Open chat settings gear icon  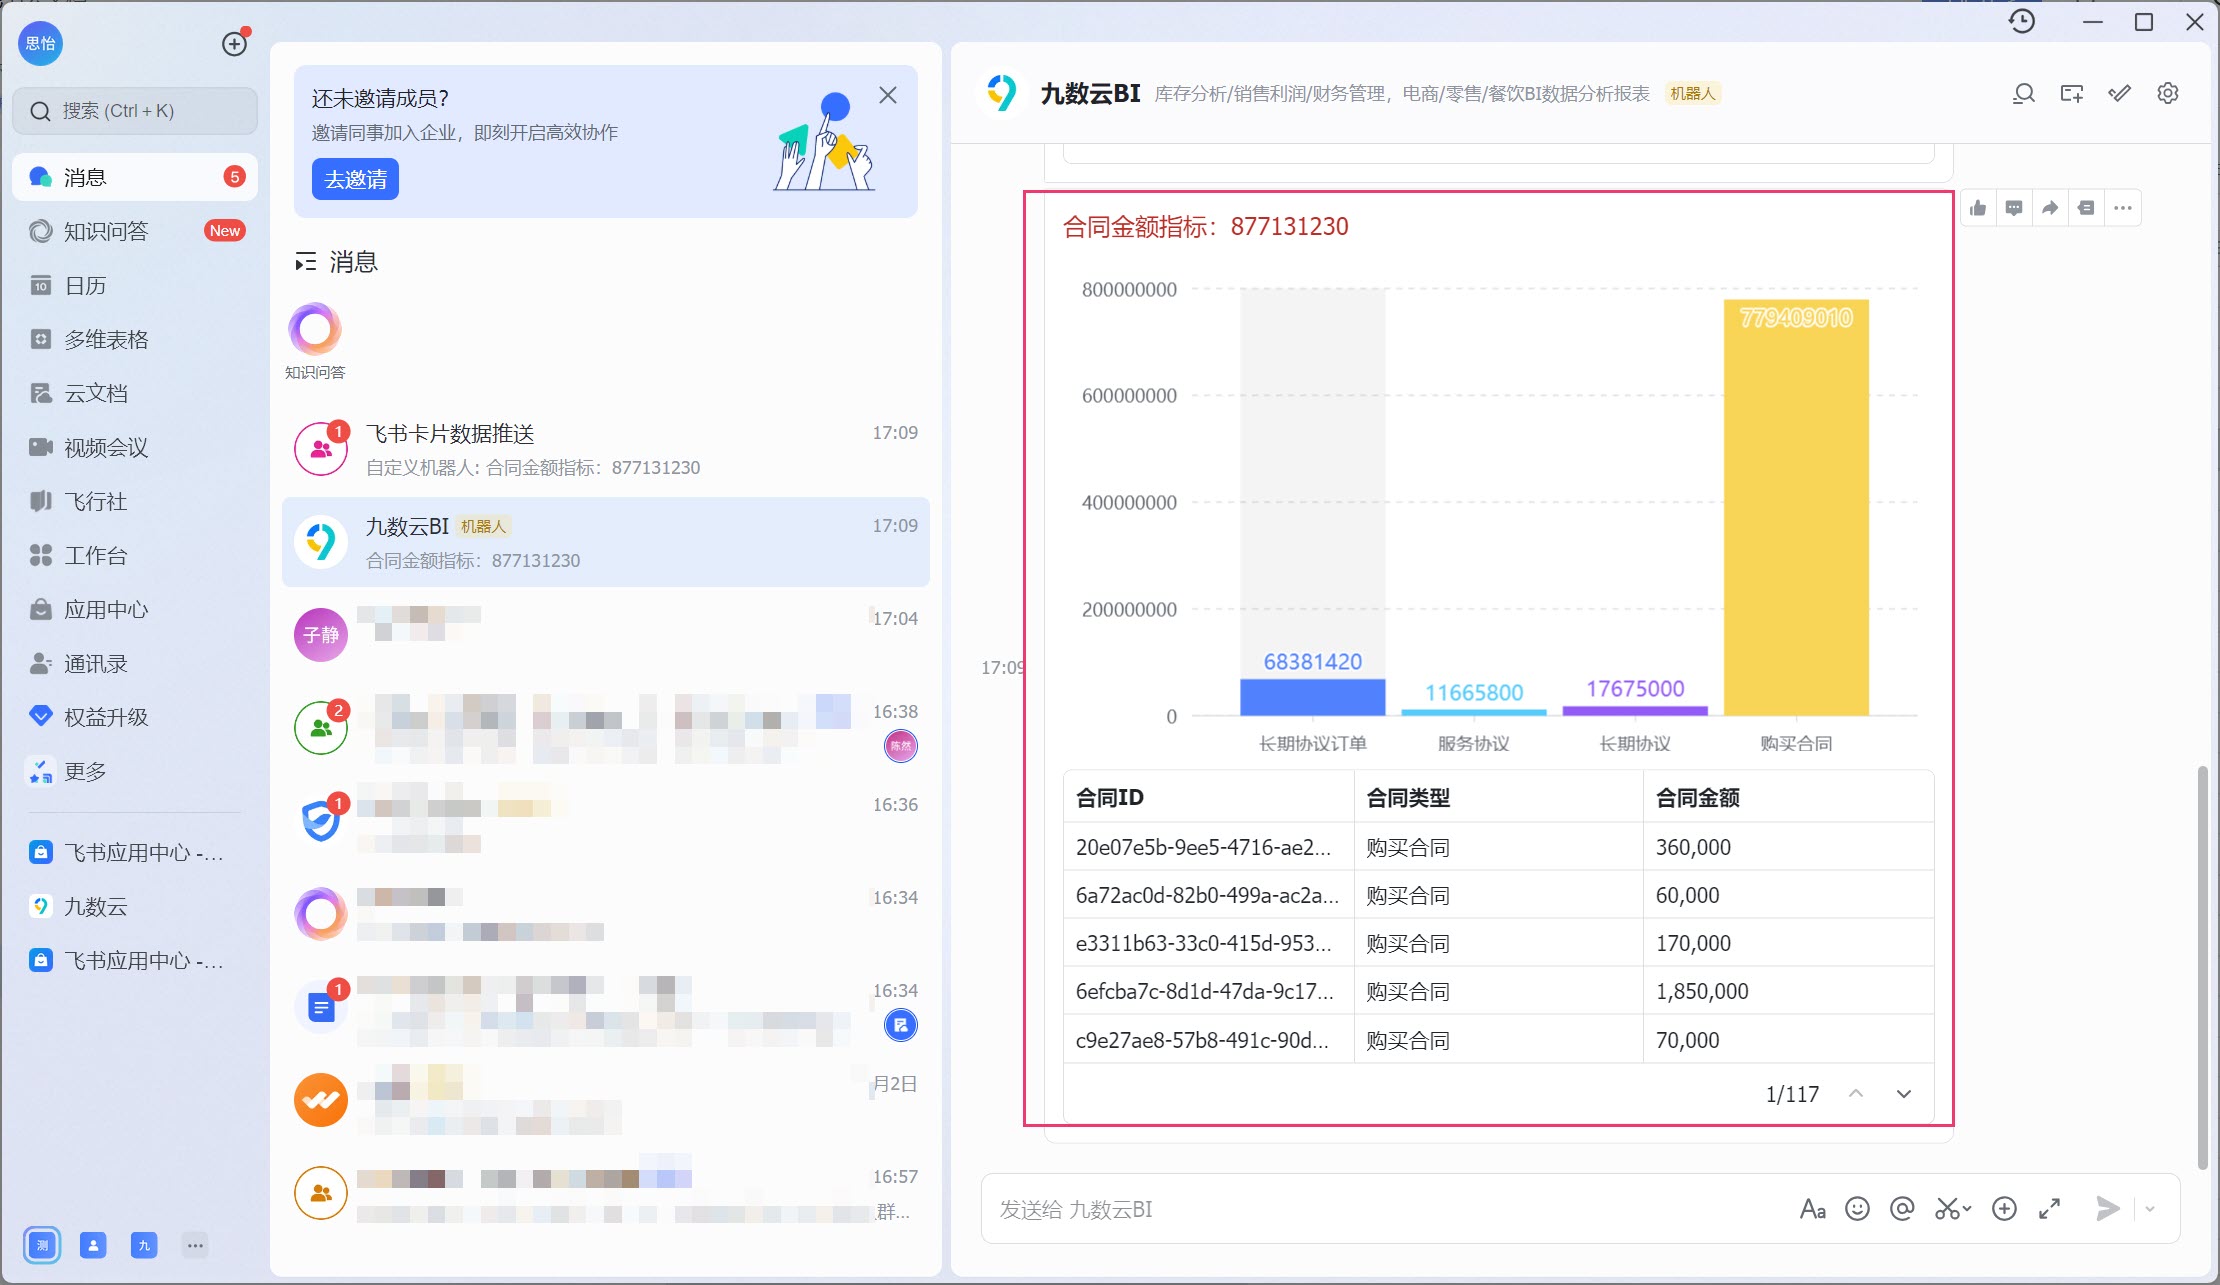click(x=2168, y=94)
